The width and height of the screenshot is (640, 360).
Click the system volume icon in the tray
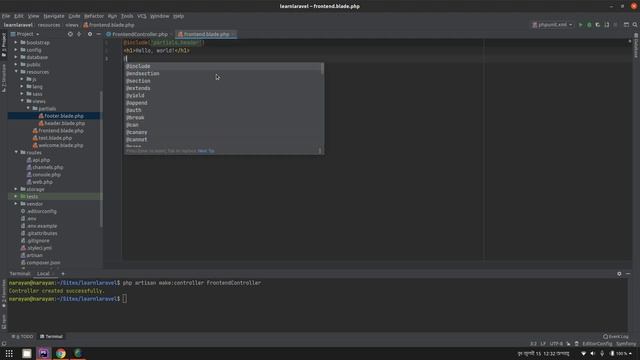coord(592,353)
